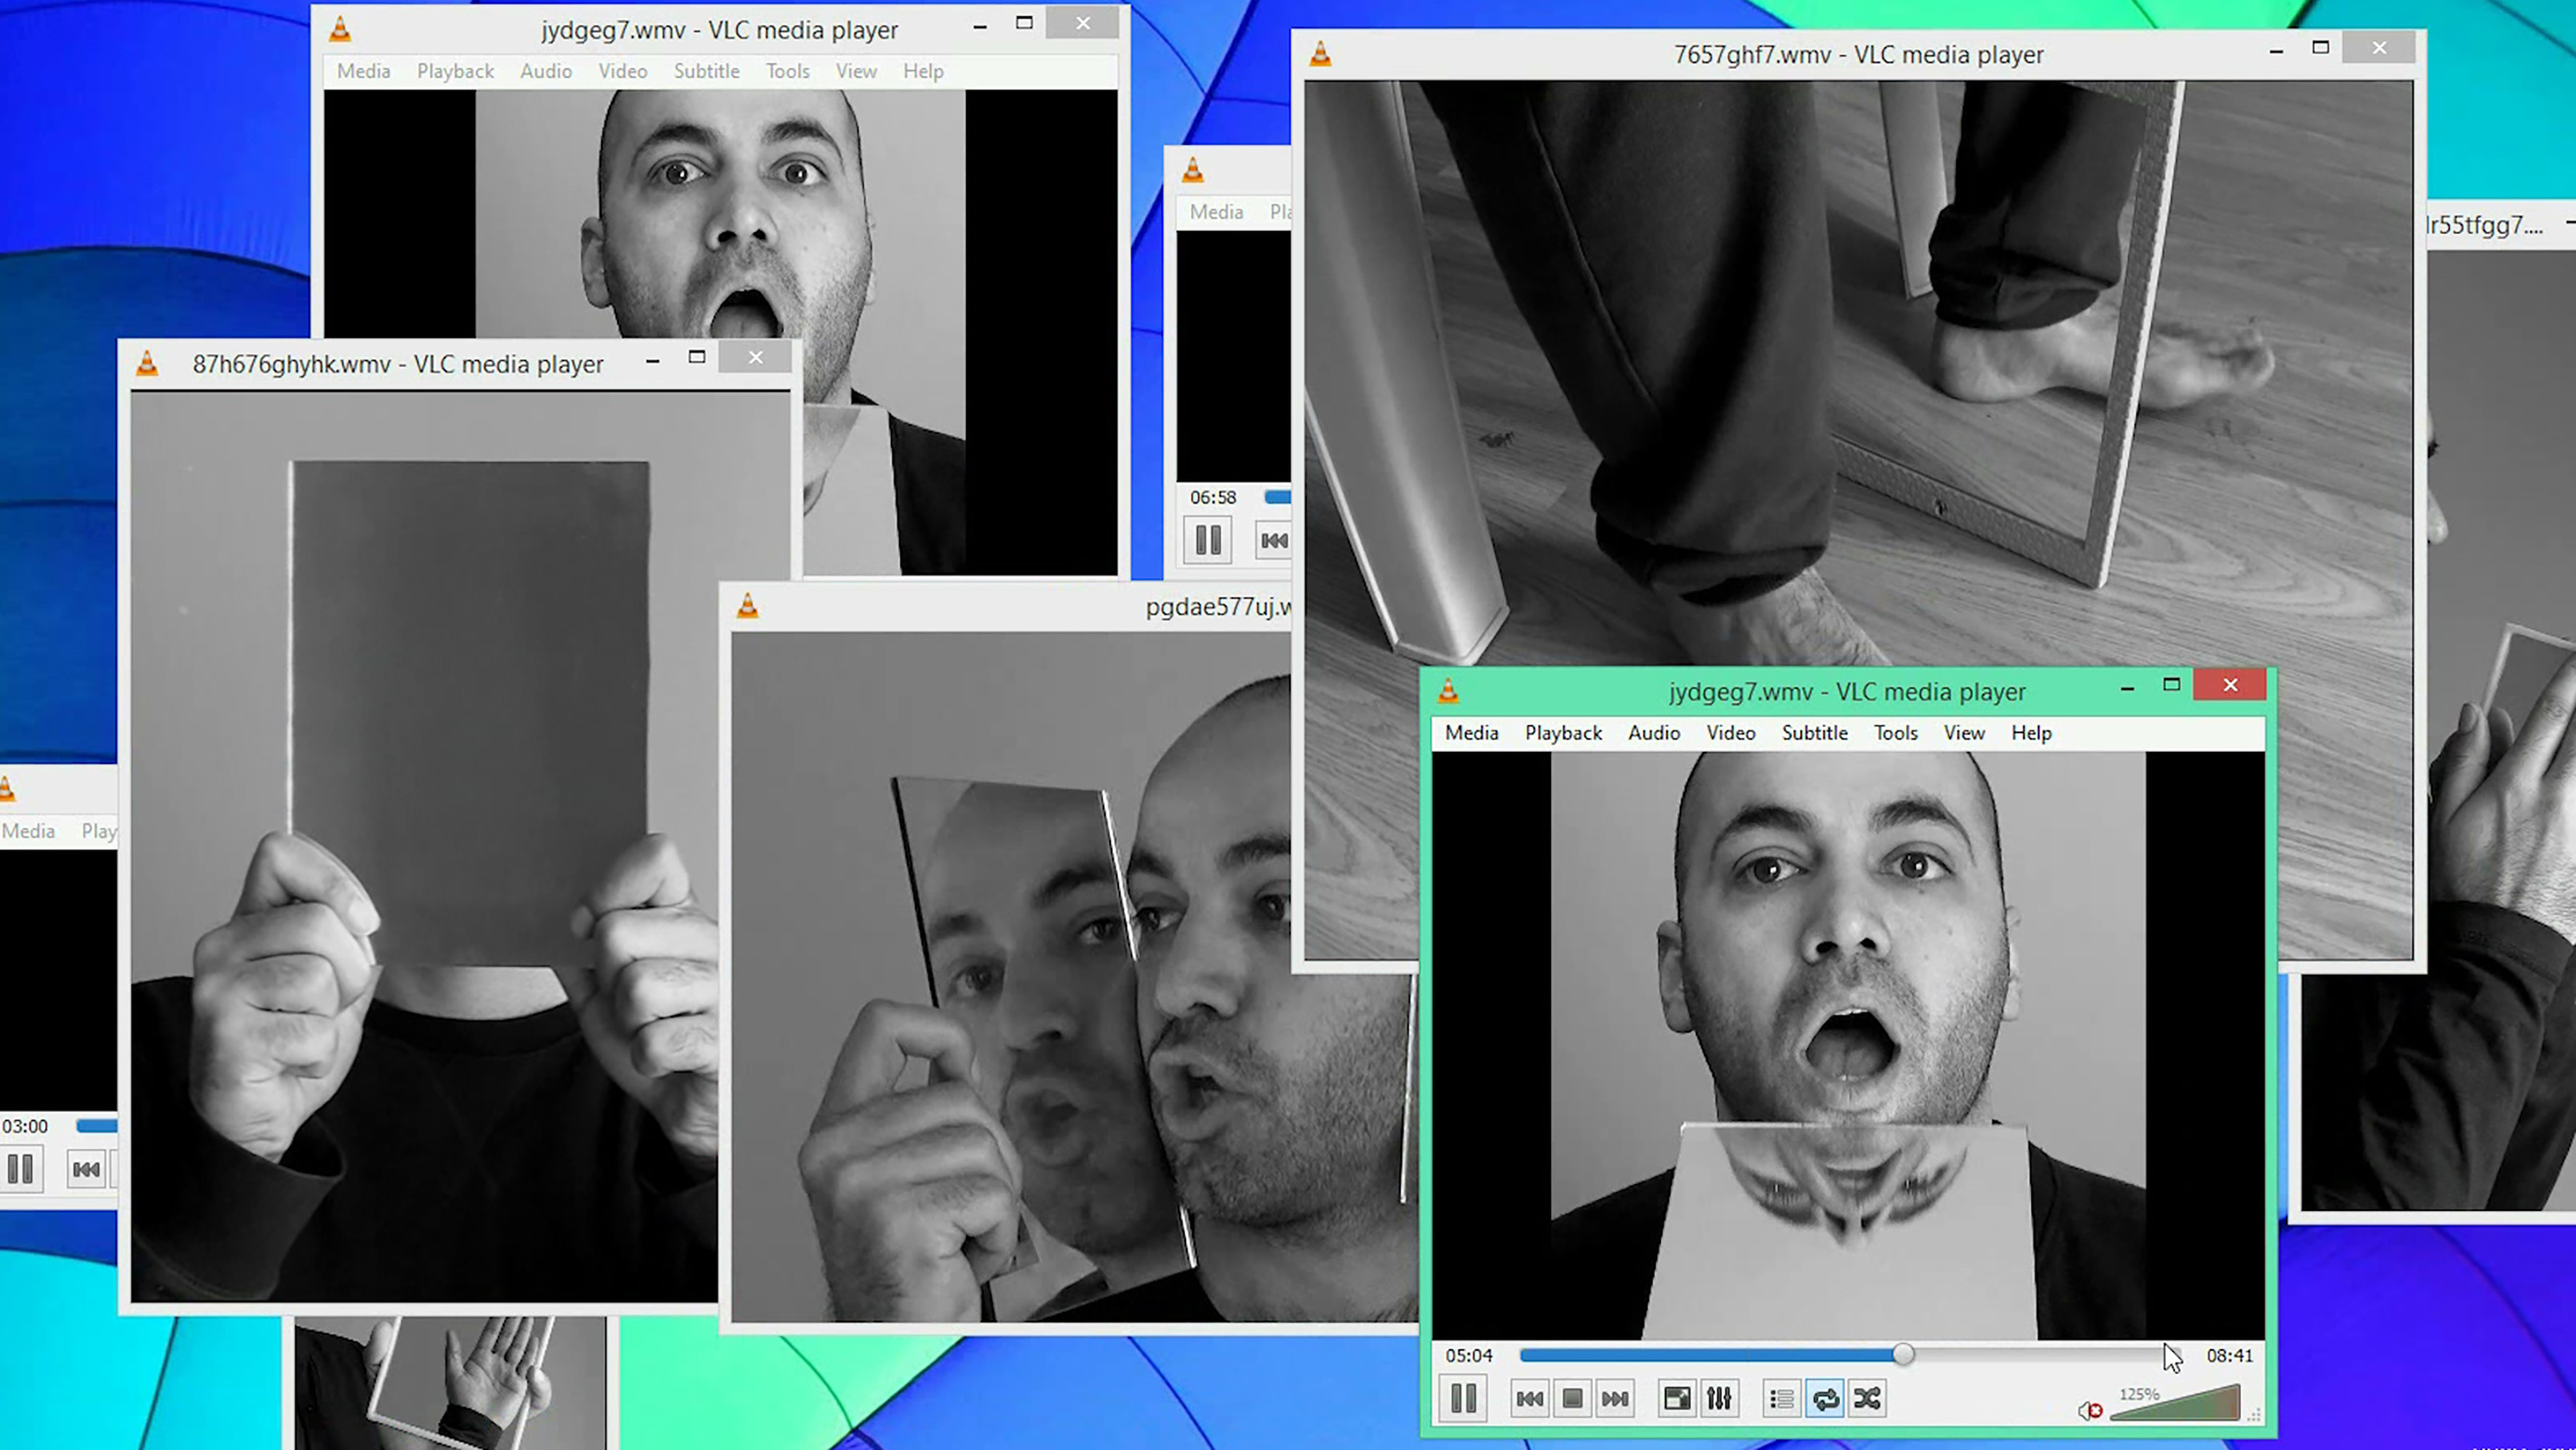Toggle fullscreen video in the active player
Viewport: 2576px width, 1450px height.
(1677, 1398)
